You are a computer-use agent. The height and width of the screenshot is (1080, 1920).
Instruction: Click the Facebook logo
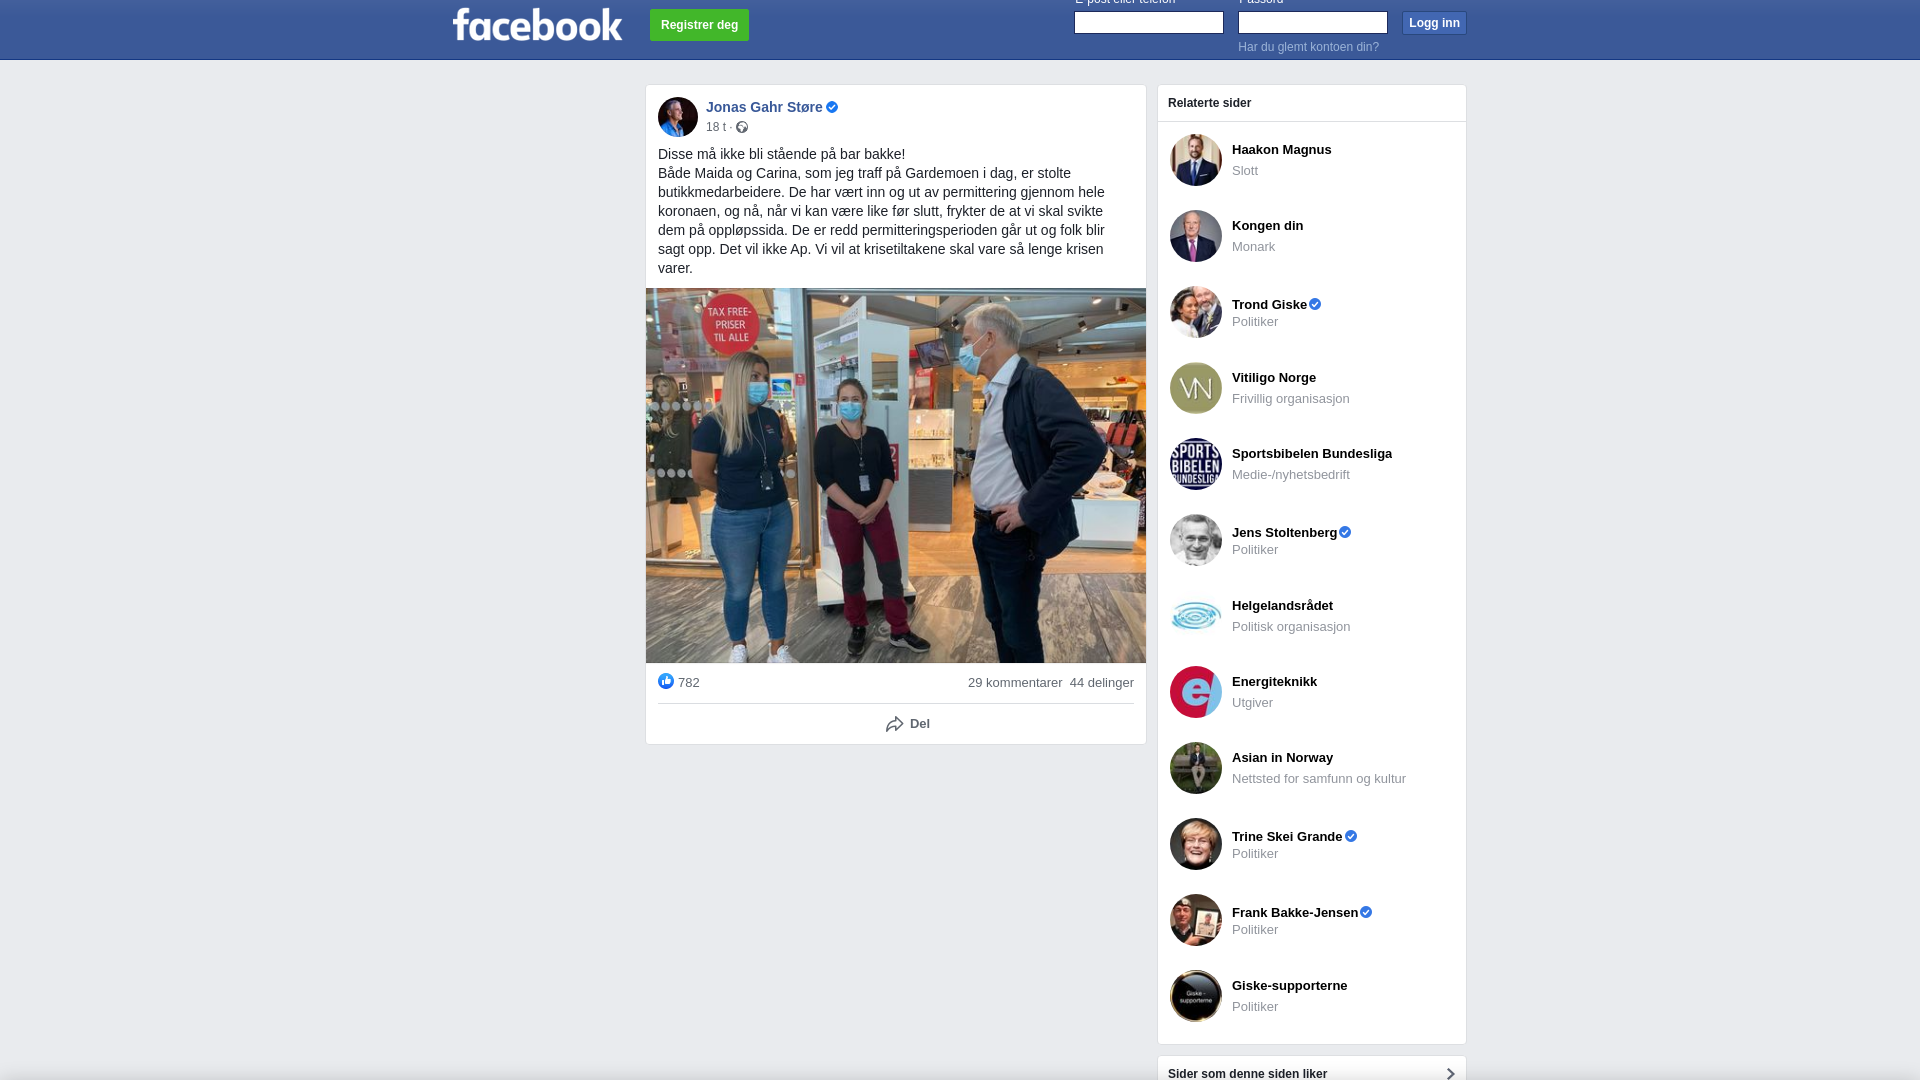pyautogui.click(x=537, y=25)
